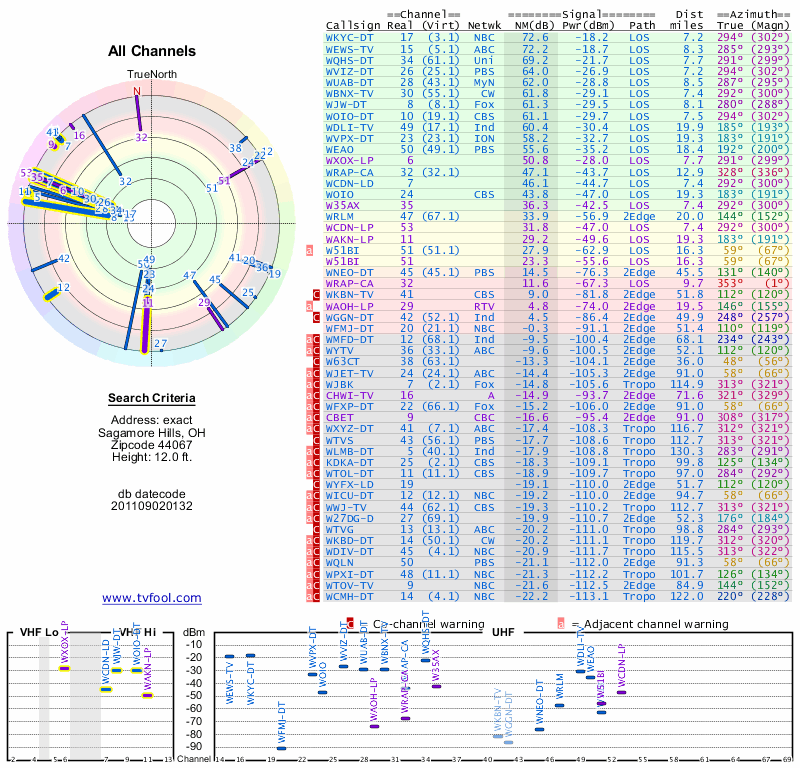This screenshot has width=800, height=768.
Task: Select the W35AX callsign in table
Action: pos(343,205)
